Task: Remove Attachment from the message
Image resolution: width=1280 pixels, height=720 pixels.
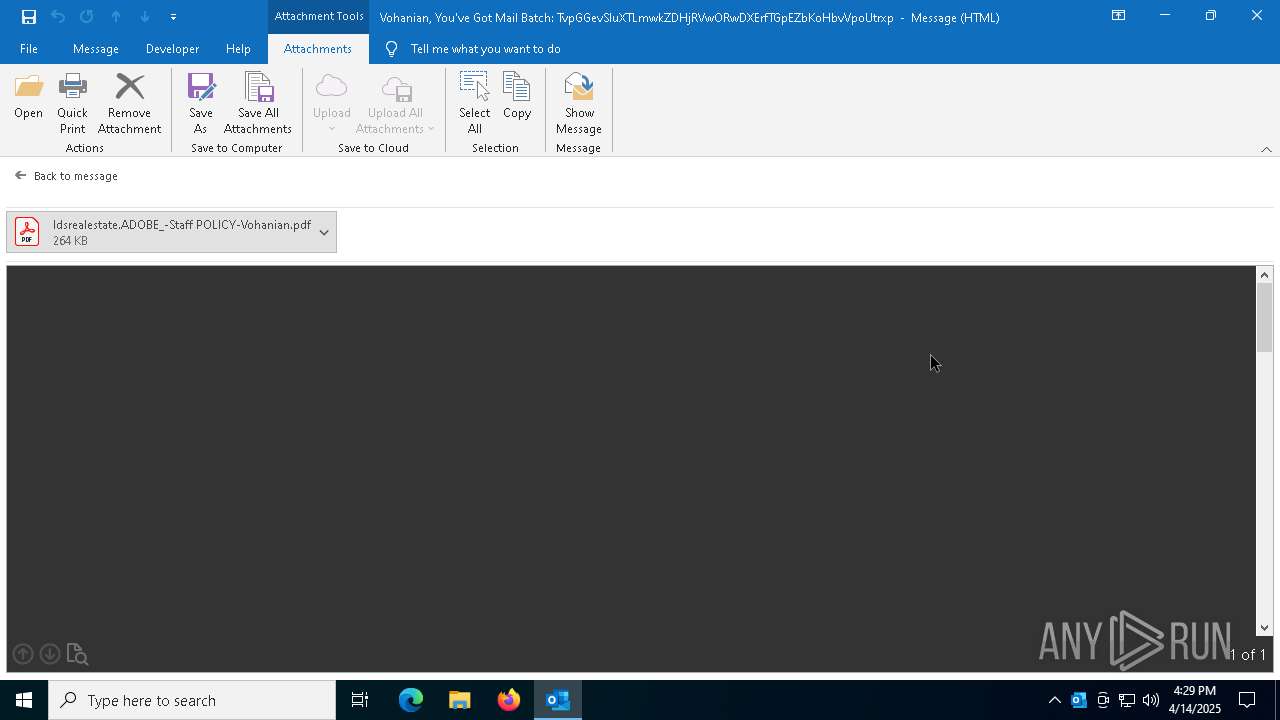Action: point(129,104)
